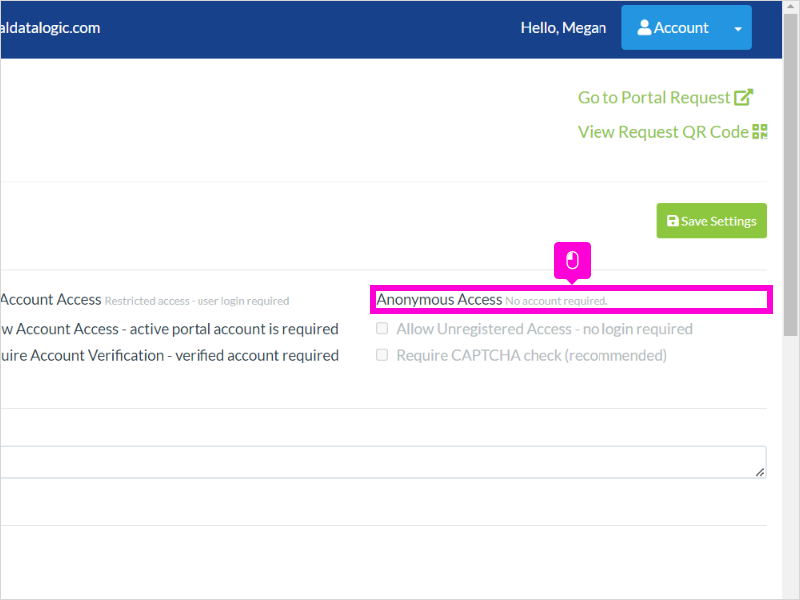Click the vertical scrollbar thumb

click(790, 174)
